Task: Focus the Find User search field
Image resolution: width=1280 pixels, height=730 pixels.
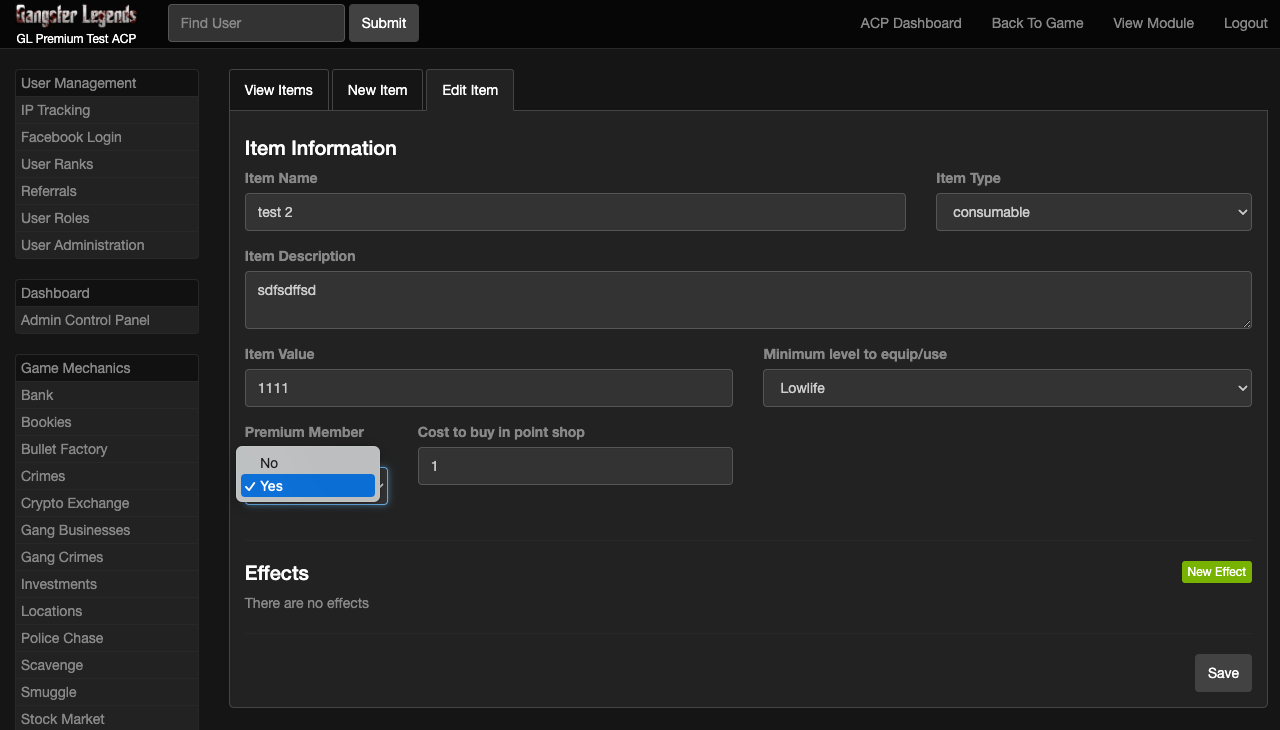Action: (x=256, y=23)
